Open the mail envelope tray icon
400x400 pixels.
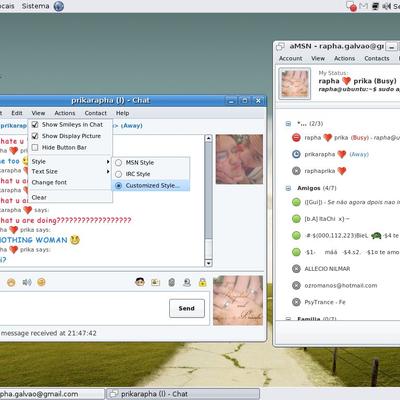click(x=364, y=6)
